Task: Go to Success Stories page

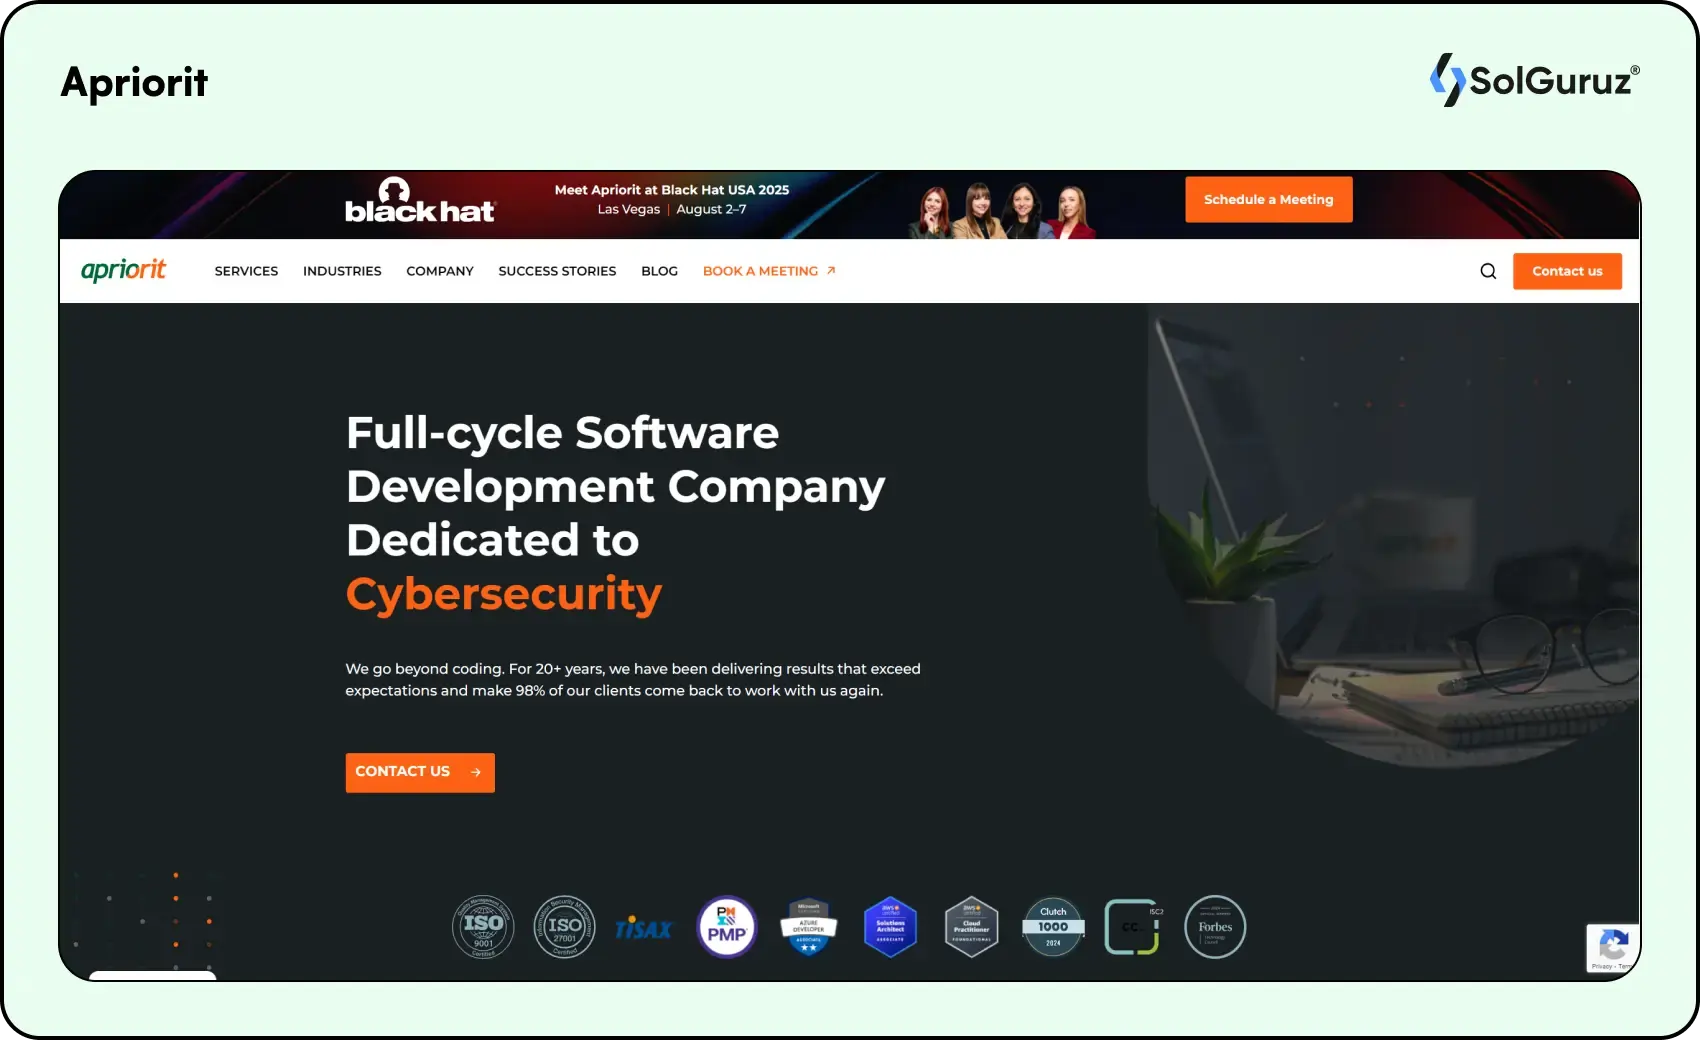Action: pos(557,271)
